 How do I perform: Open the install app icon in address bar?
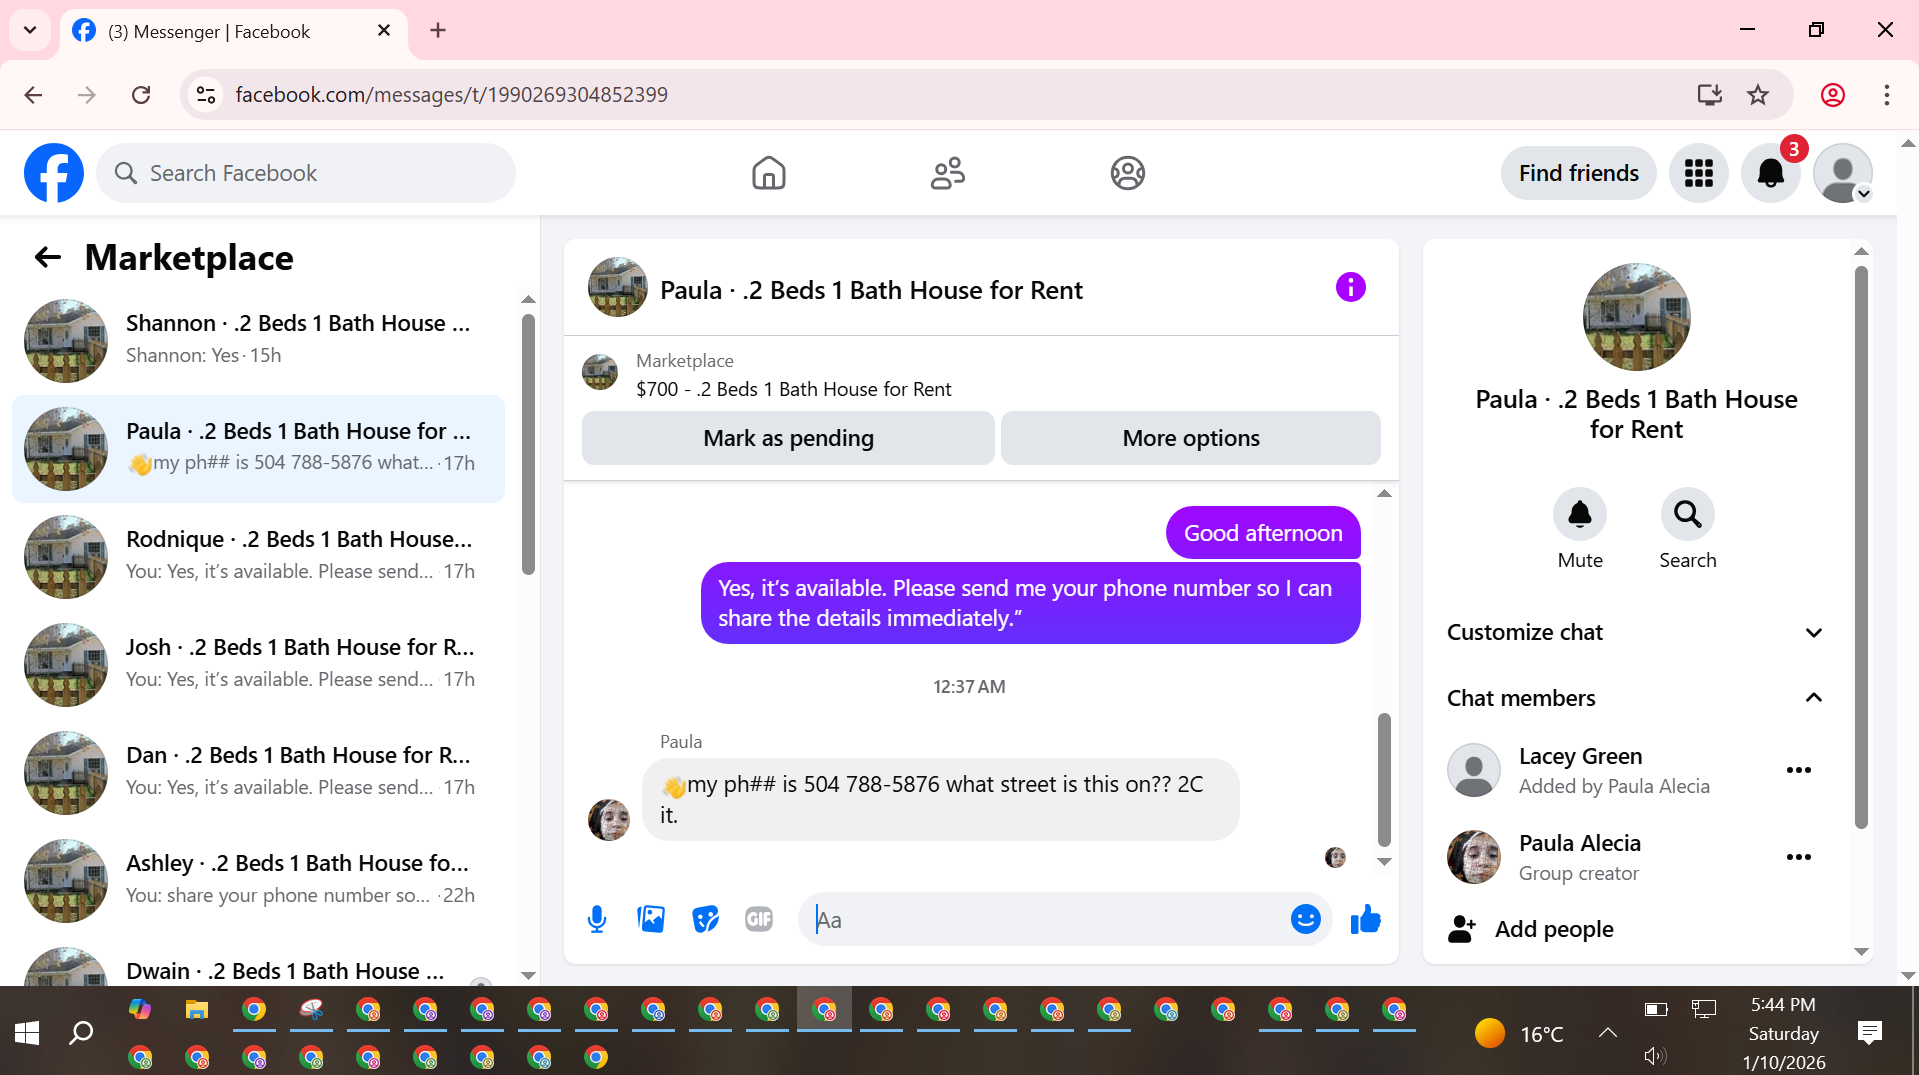(x=1709, y=95)
